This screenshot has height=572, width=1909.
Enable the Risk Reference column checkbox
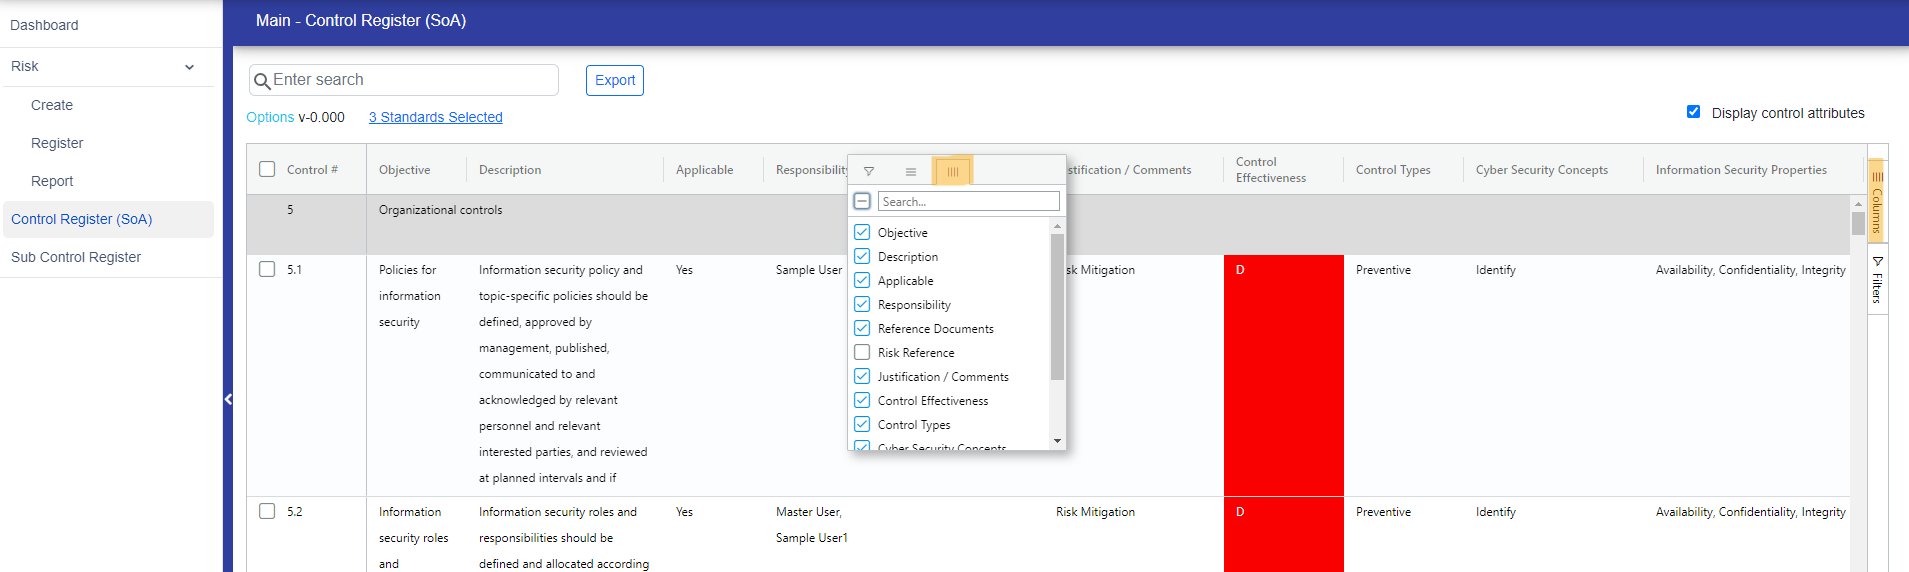862,352
